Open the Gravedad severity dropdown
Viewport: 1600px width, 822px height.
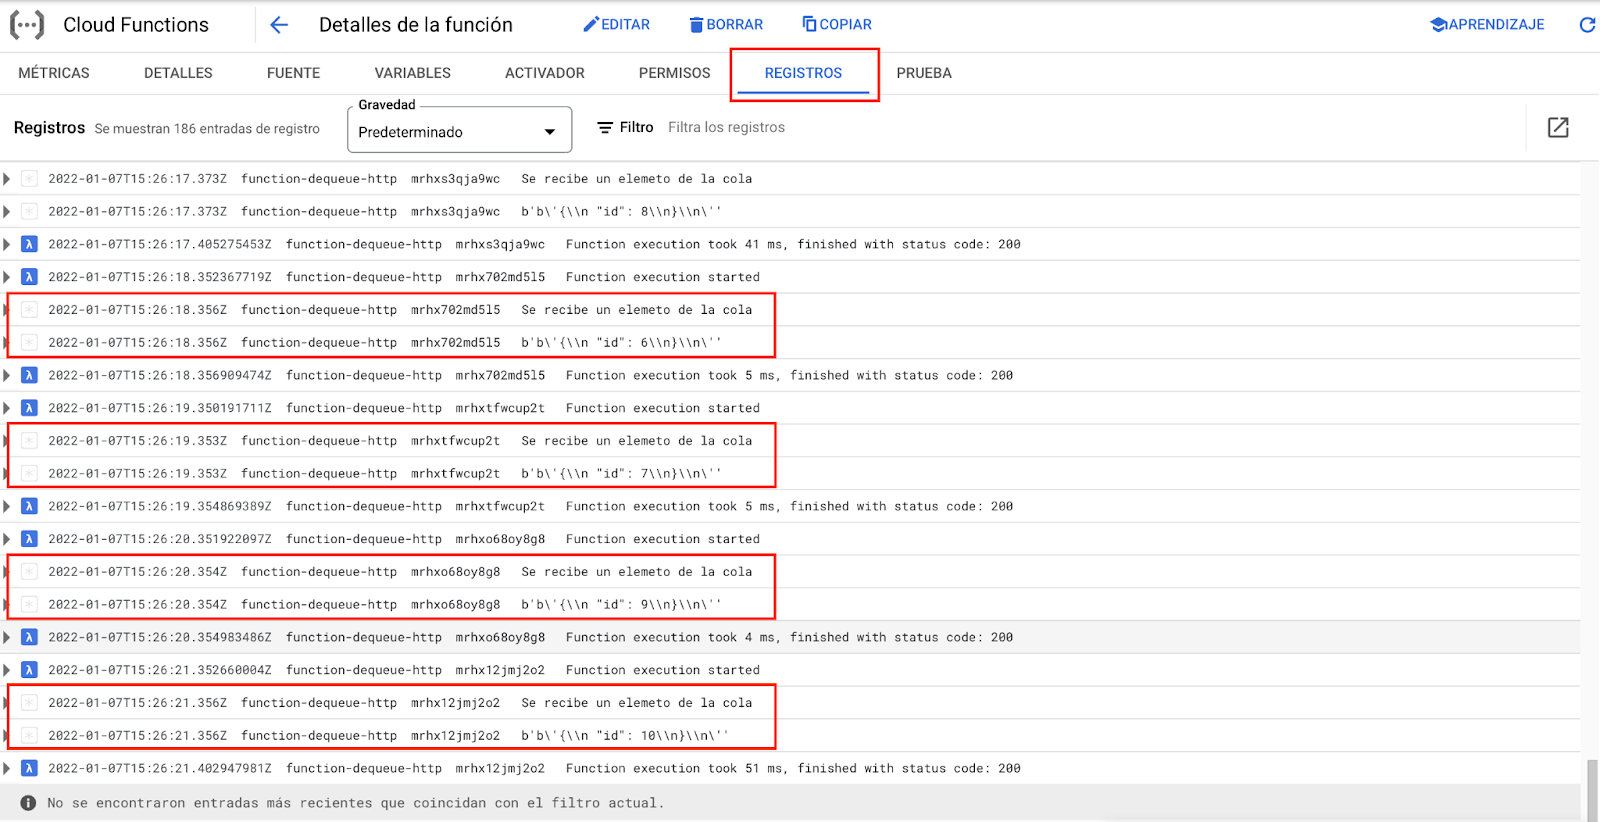[x=459, y=132]
